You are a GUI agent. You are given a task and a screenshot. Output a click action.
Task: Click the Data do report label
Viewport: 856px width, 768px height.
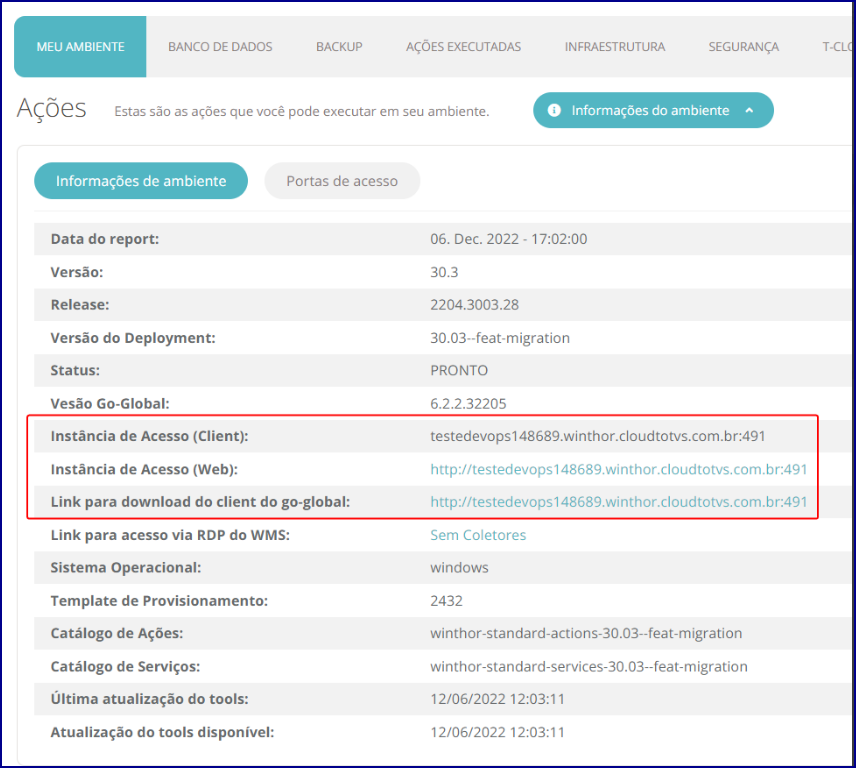105,239
